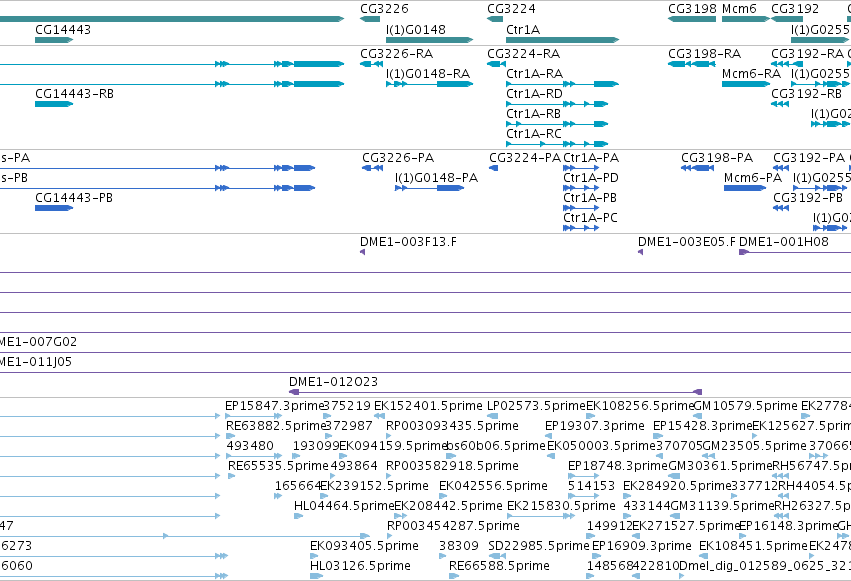The width and height of the screenshot is (851, 581).
Task: Click the CG3192 gene label
Action: click(795, 9)
